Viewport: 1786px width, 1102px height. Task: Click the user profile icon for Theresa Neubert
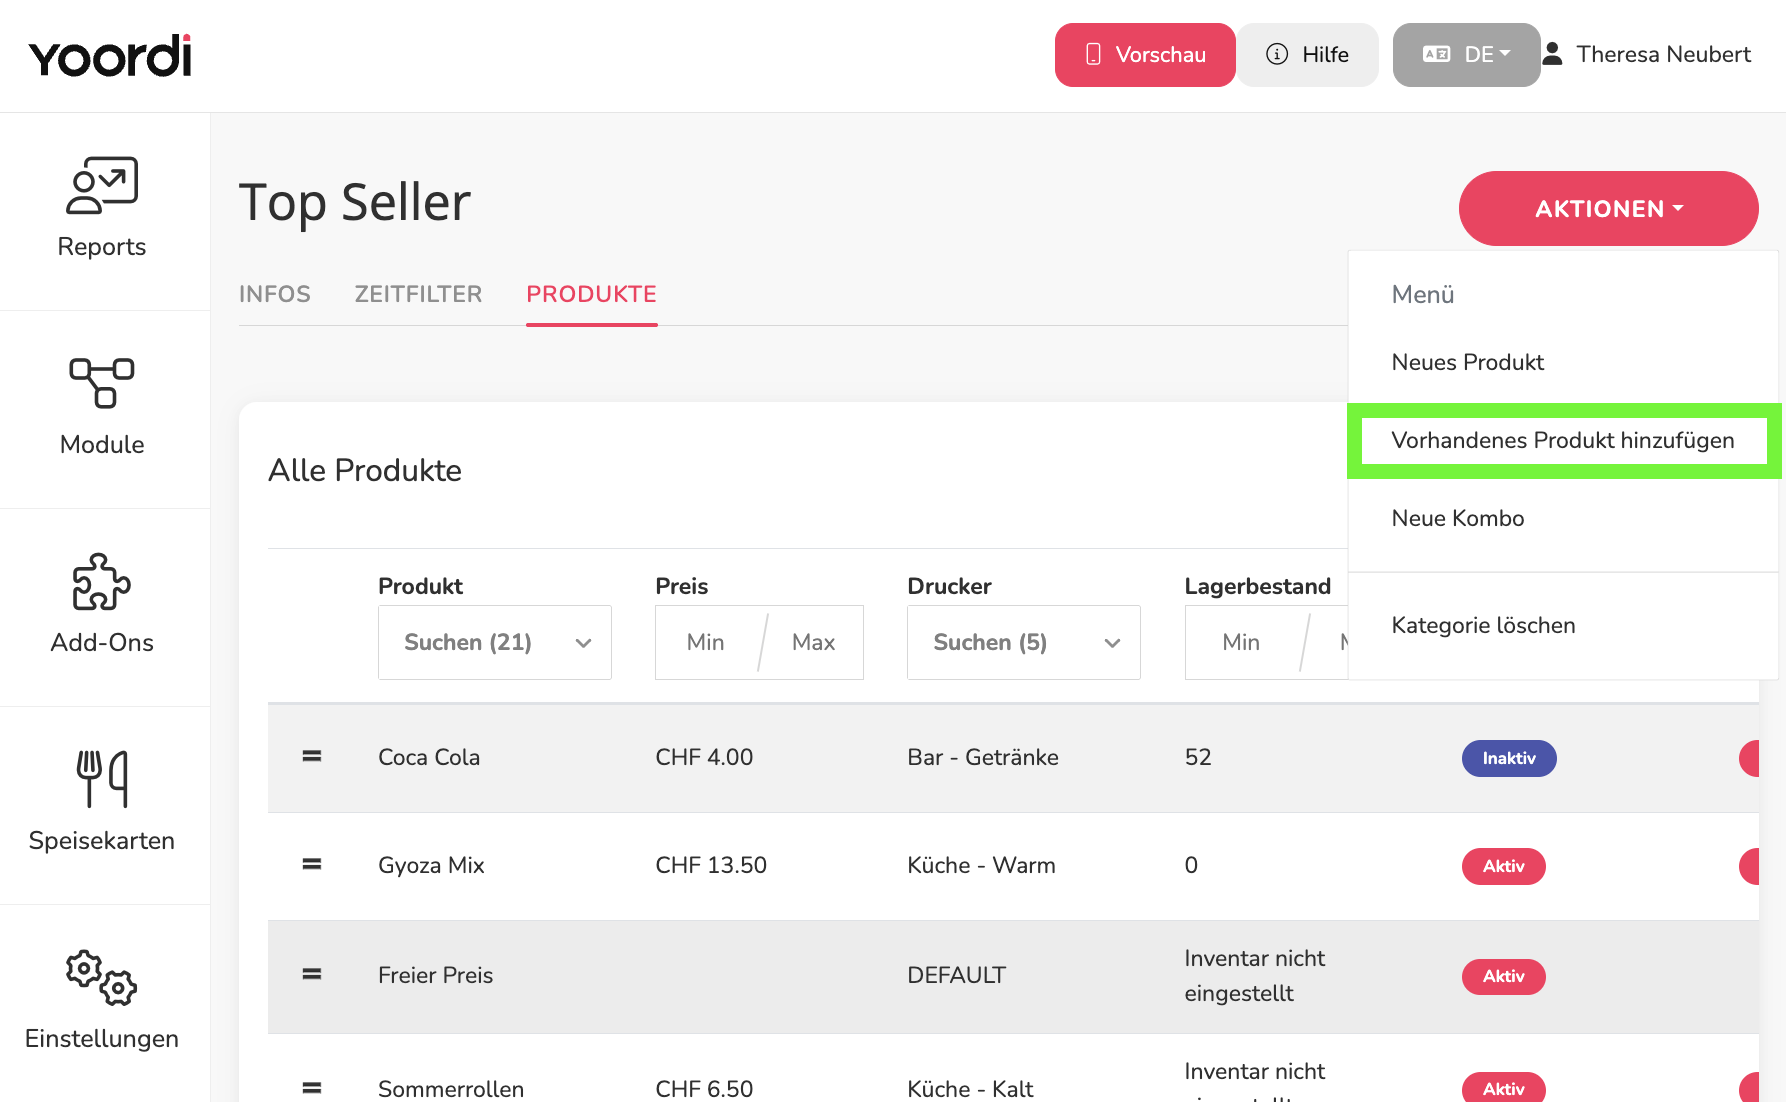(1552, 54)
